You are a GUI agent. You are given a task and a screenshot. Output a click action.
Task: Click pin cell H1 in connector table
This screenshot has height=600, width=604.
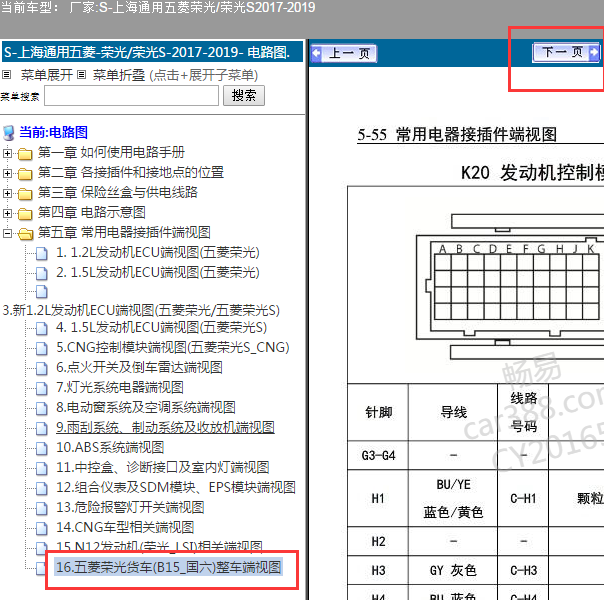point(378,498)
